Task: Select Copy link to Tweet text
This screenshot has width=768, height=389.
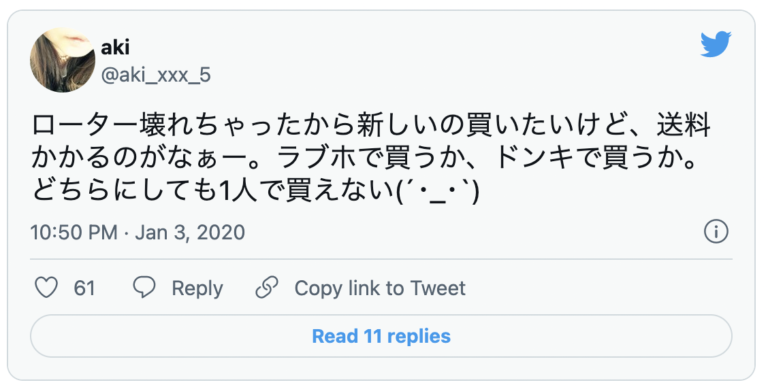Action: click(x=380, y=288)
